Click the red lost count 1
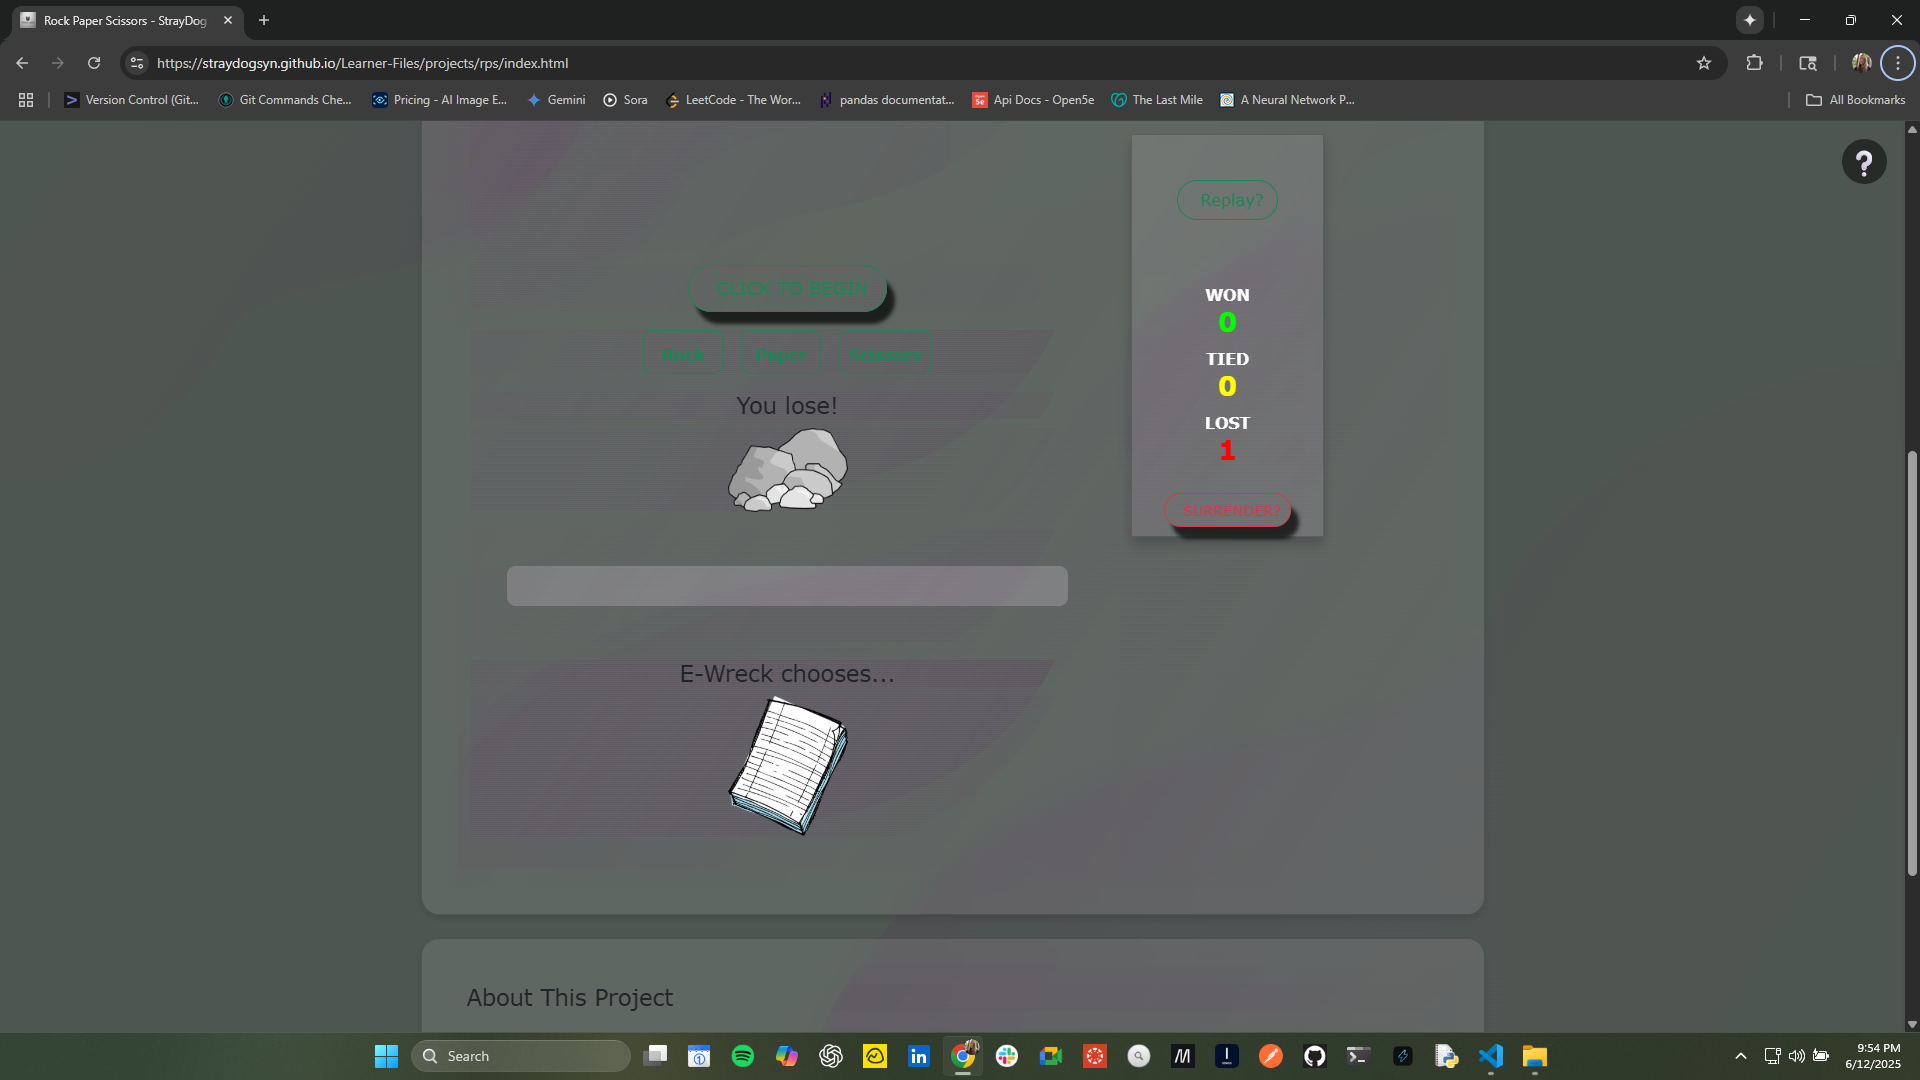The height and width of the screenshot is (1080, 1920). 1227,450
